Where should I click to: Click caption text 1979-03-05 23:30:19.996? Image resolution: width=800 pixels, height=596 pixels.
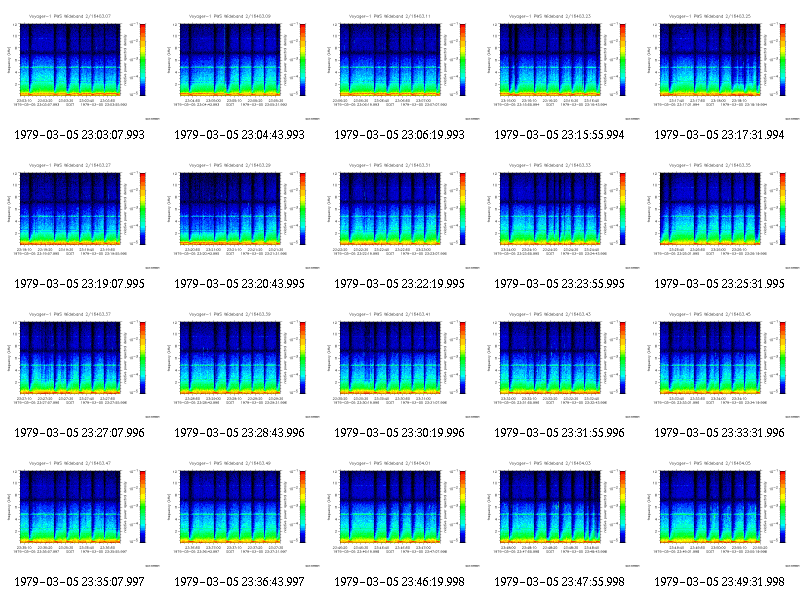click(399, 433)
